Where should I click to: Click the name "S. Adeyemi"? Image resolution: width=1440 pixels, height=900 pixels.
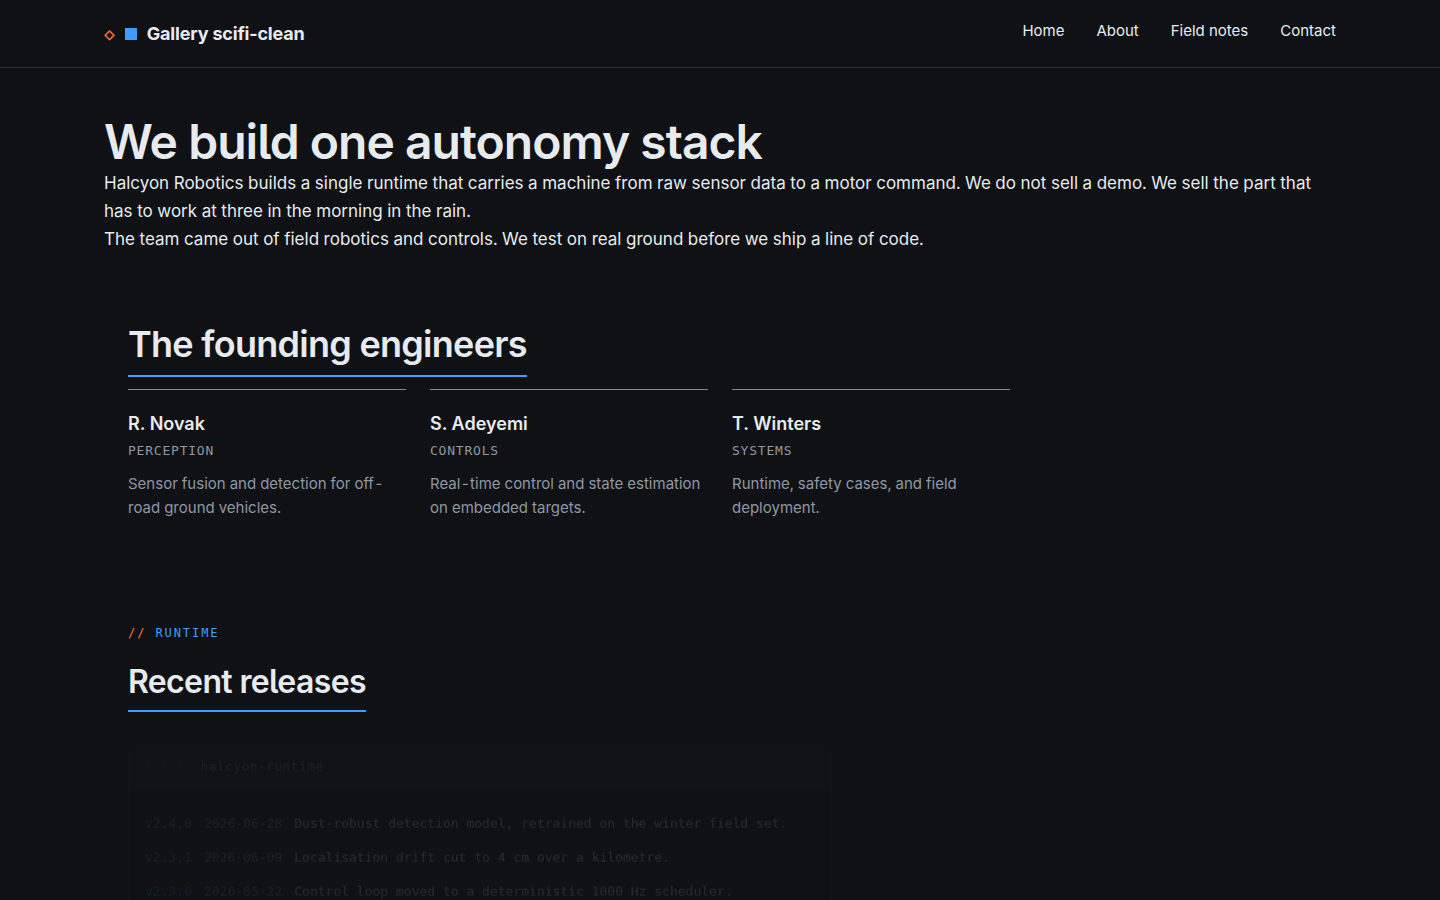[479, 424]
